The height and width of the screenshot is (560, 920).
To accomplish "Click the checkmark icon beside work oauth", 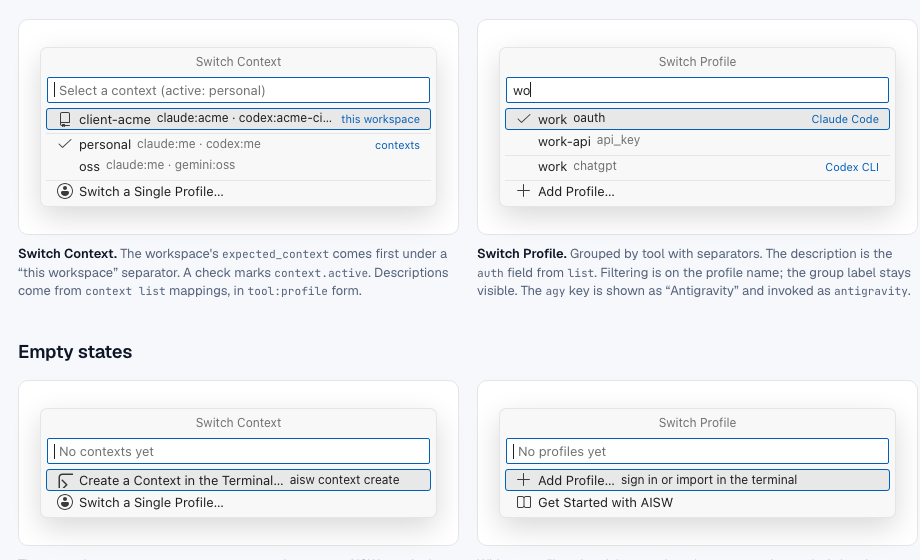I will [x=524, y=119].
